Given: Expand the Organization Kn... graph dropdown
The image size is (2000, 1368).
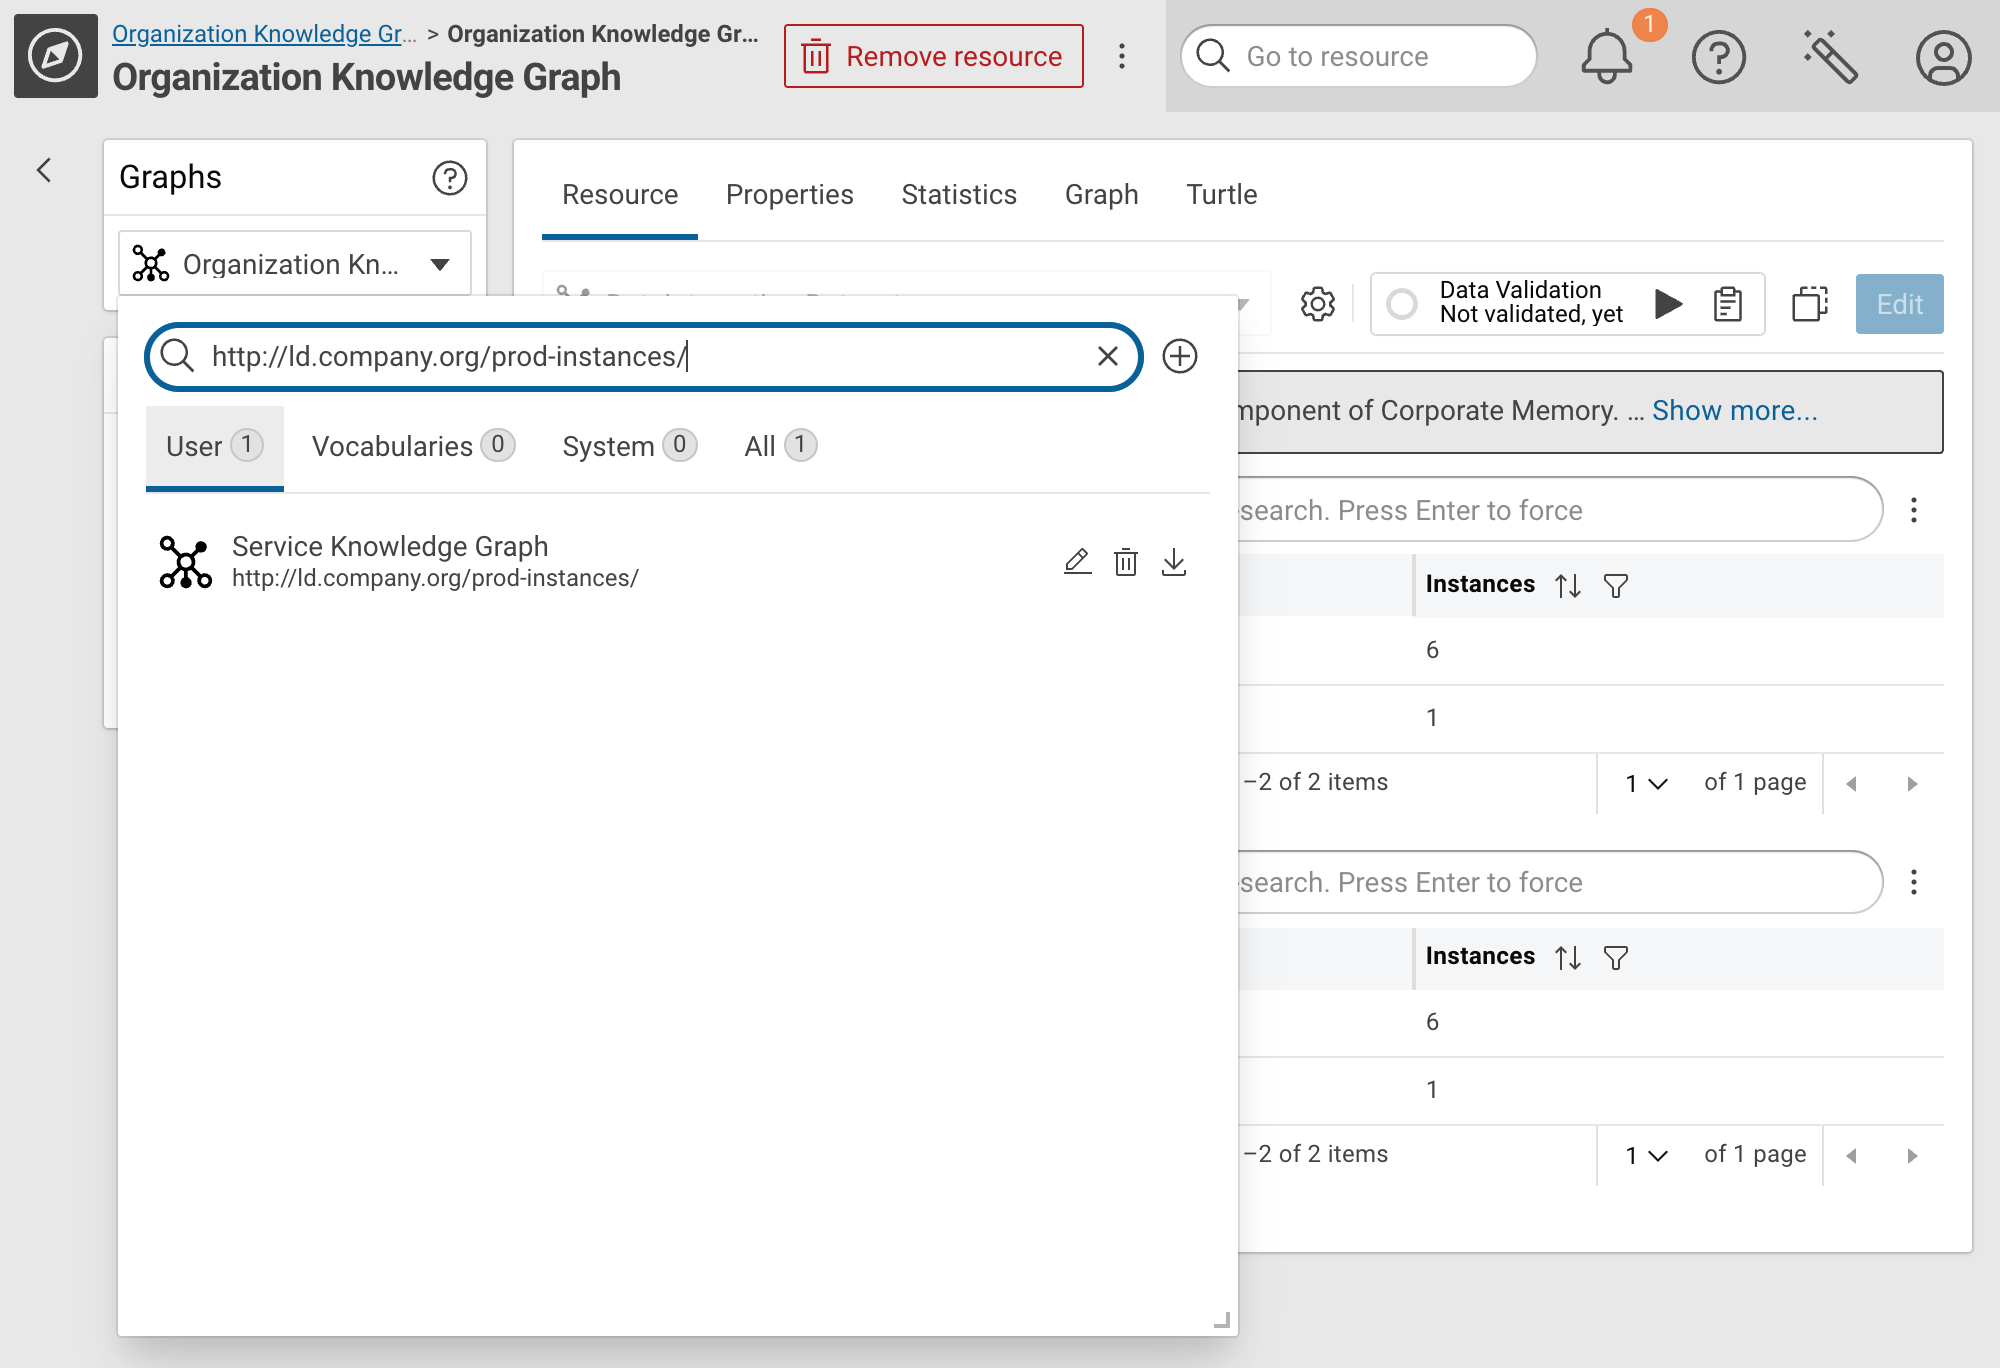Looking at the screenshot, I should pos(295,264).
